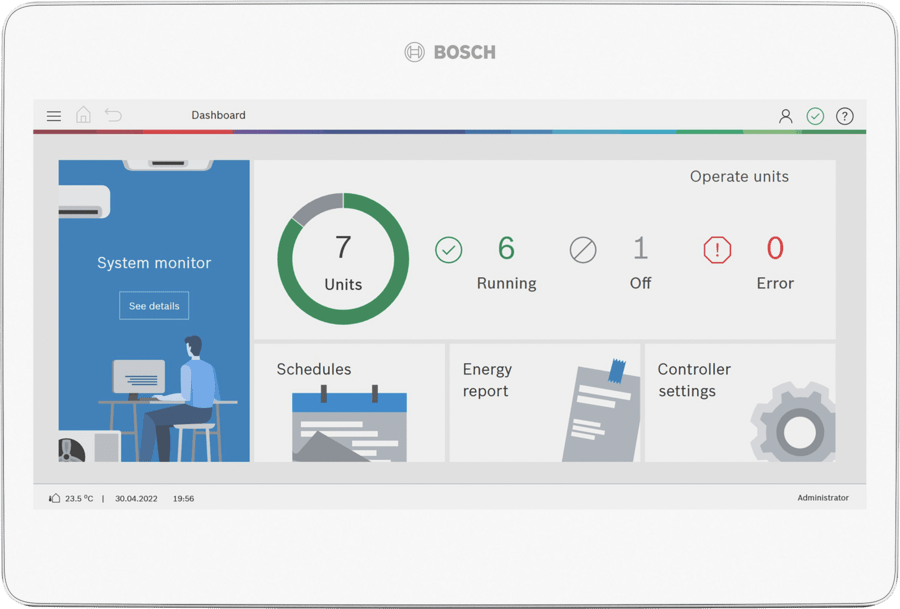Click the red Error alert icon
Image resolution: width=900 pixels, height=609 pixels.
point(718,249)
